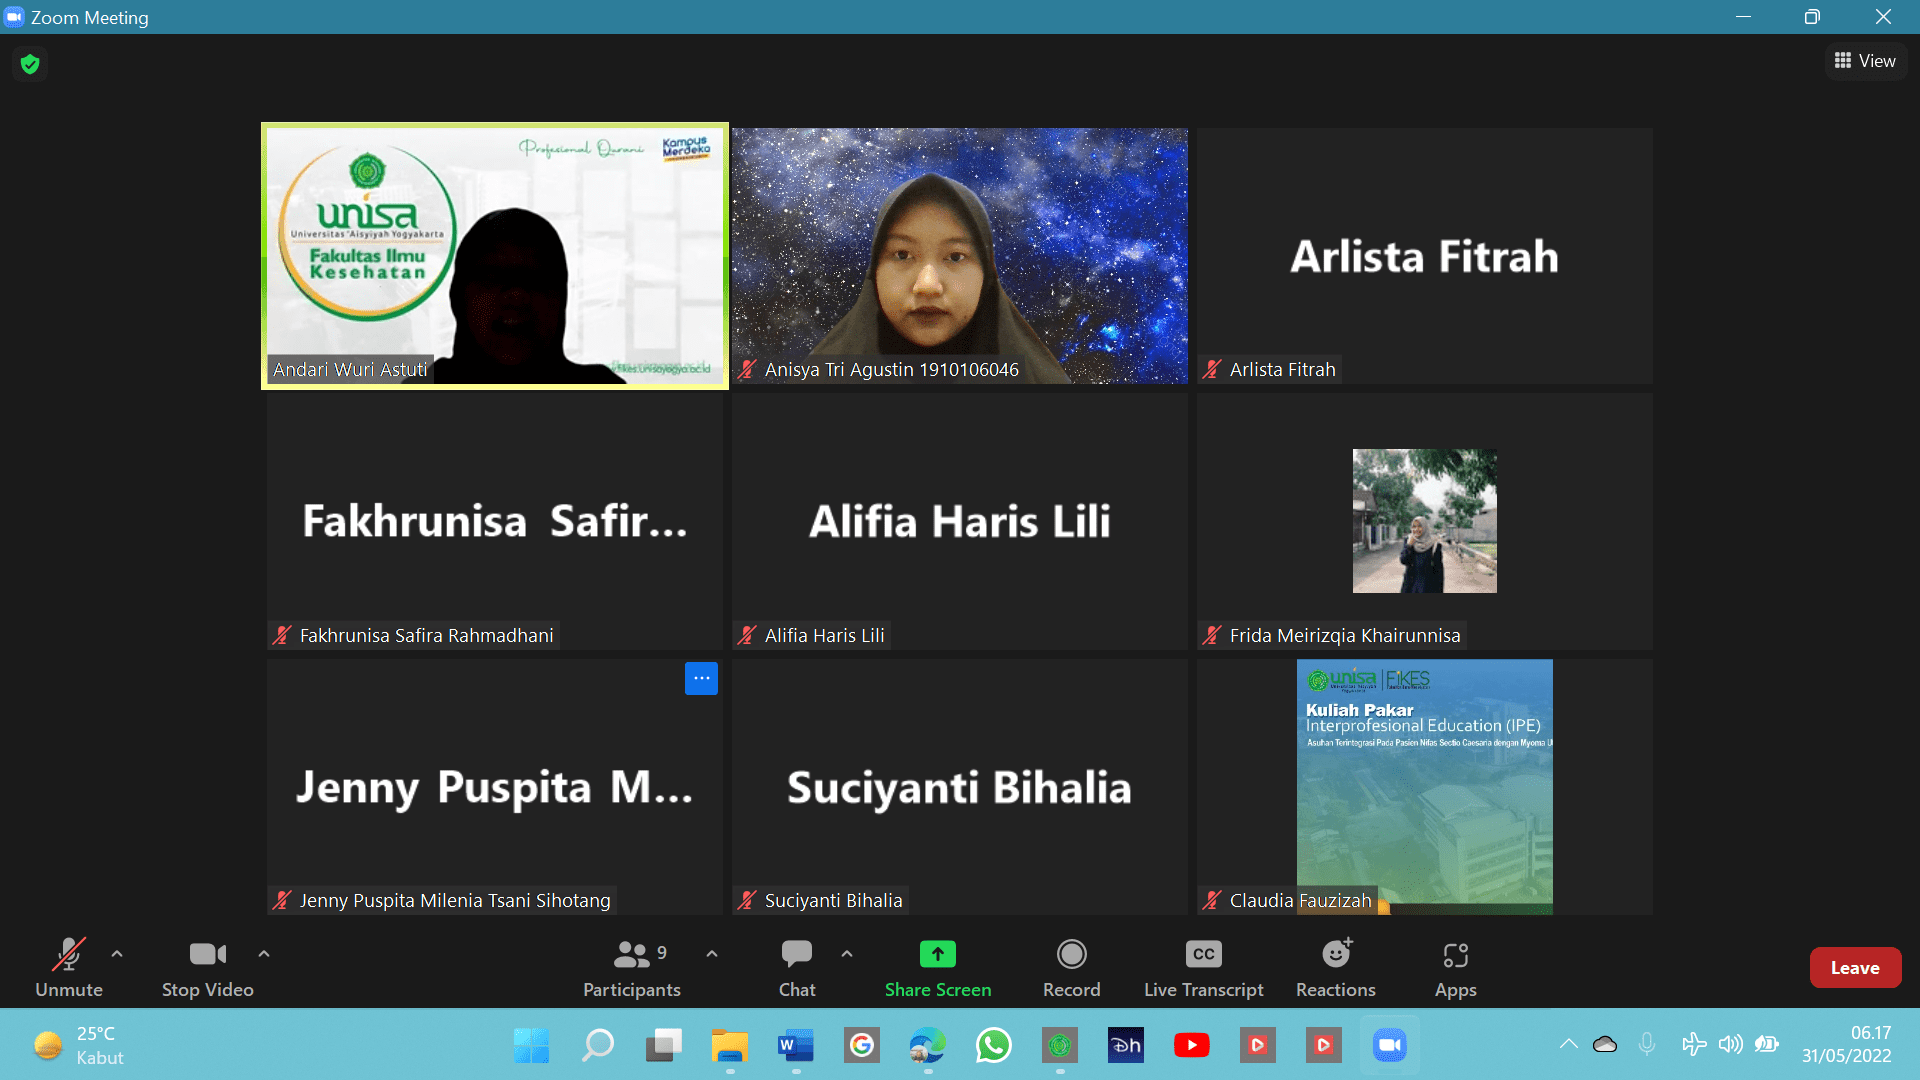The width and height of the screenshot is (1920, 1080).
Task: Stop the camera video
Action: point(208,968)
